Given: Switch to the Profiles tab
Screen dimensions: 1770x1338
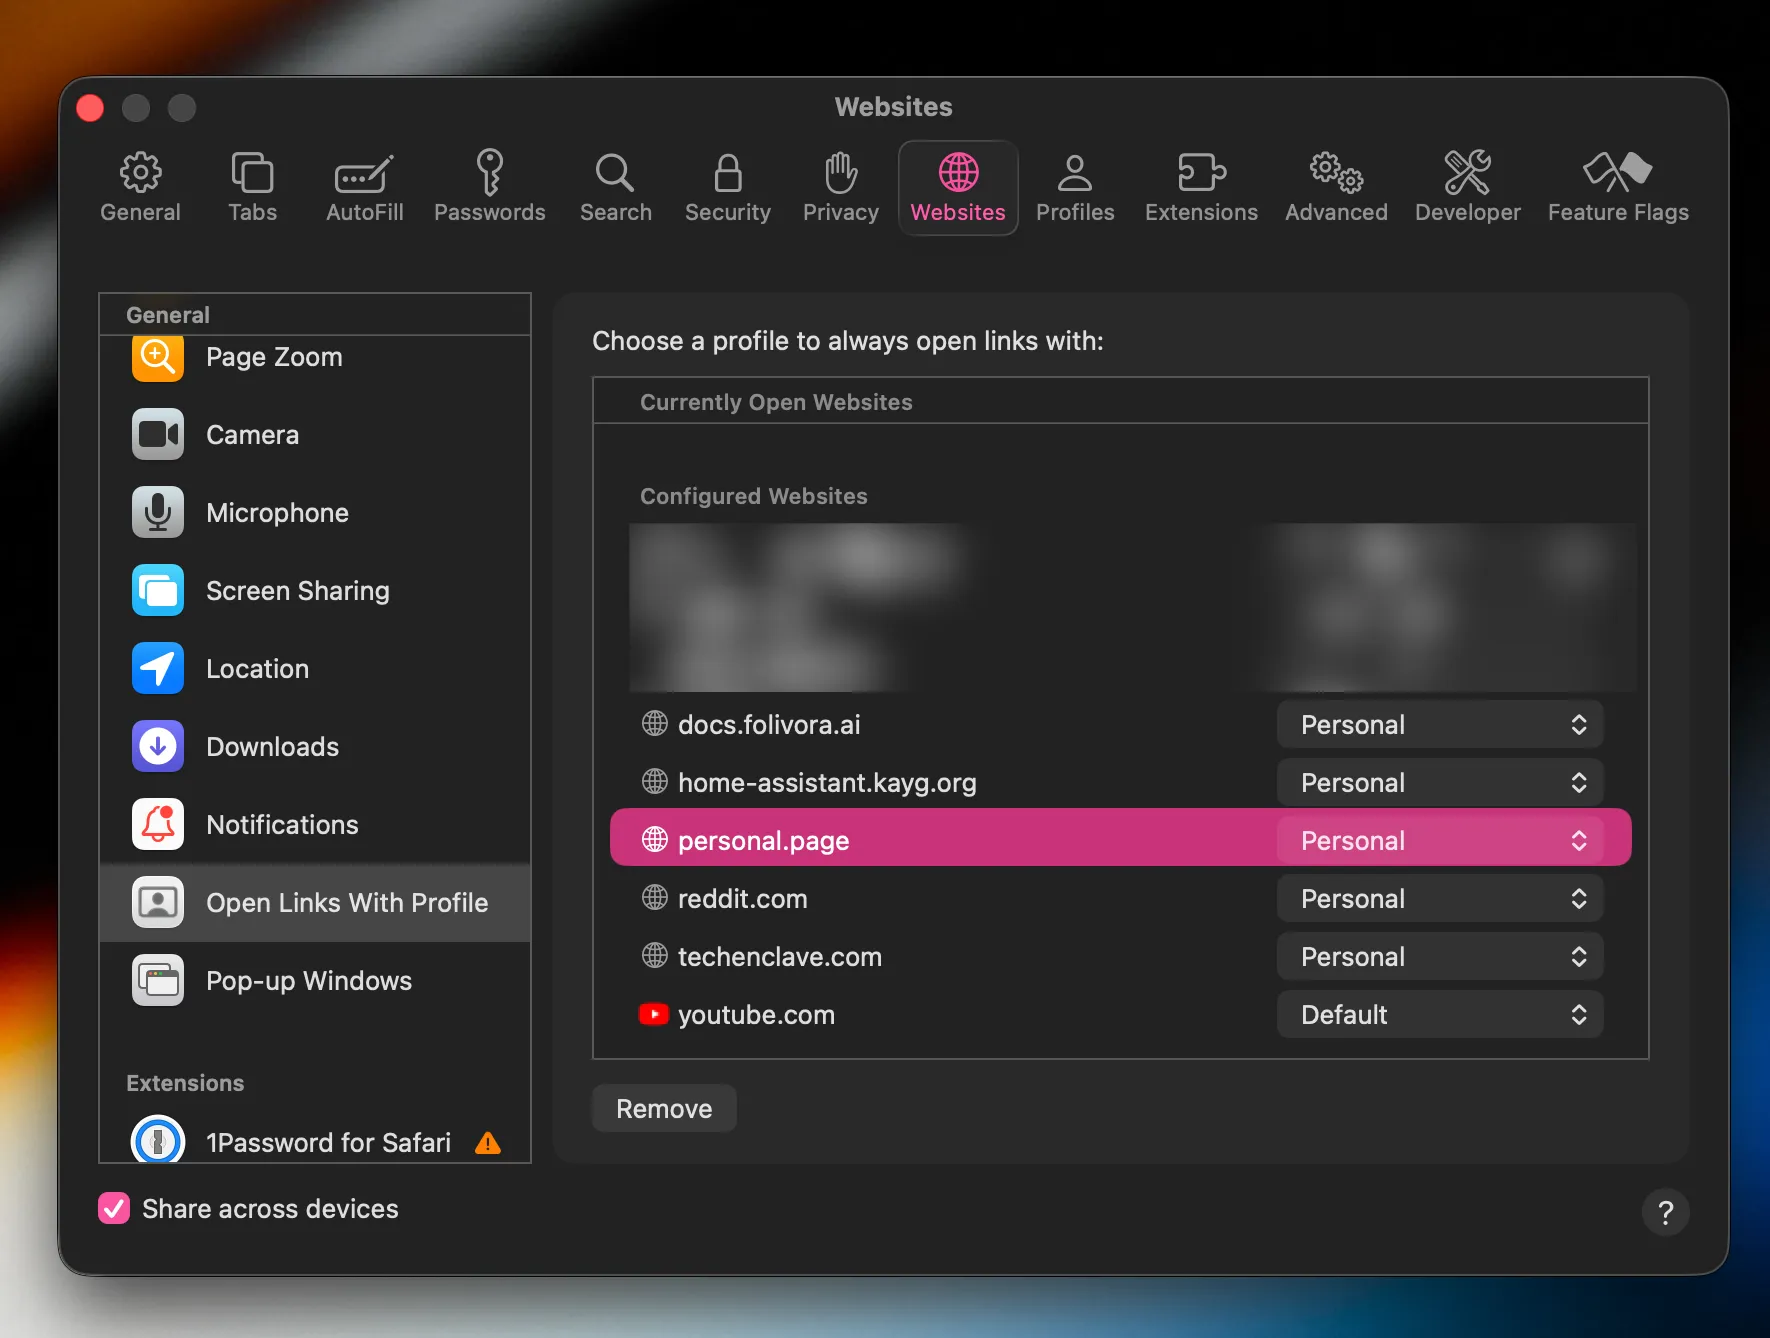Looking at the screenshot, I should tap(1075, 186).
